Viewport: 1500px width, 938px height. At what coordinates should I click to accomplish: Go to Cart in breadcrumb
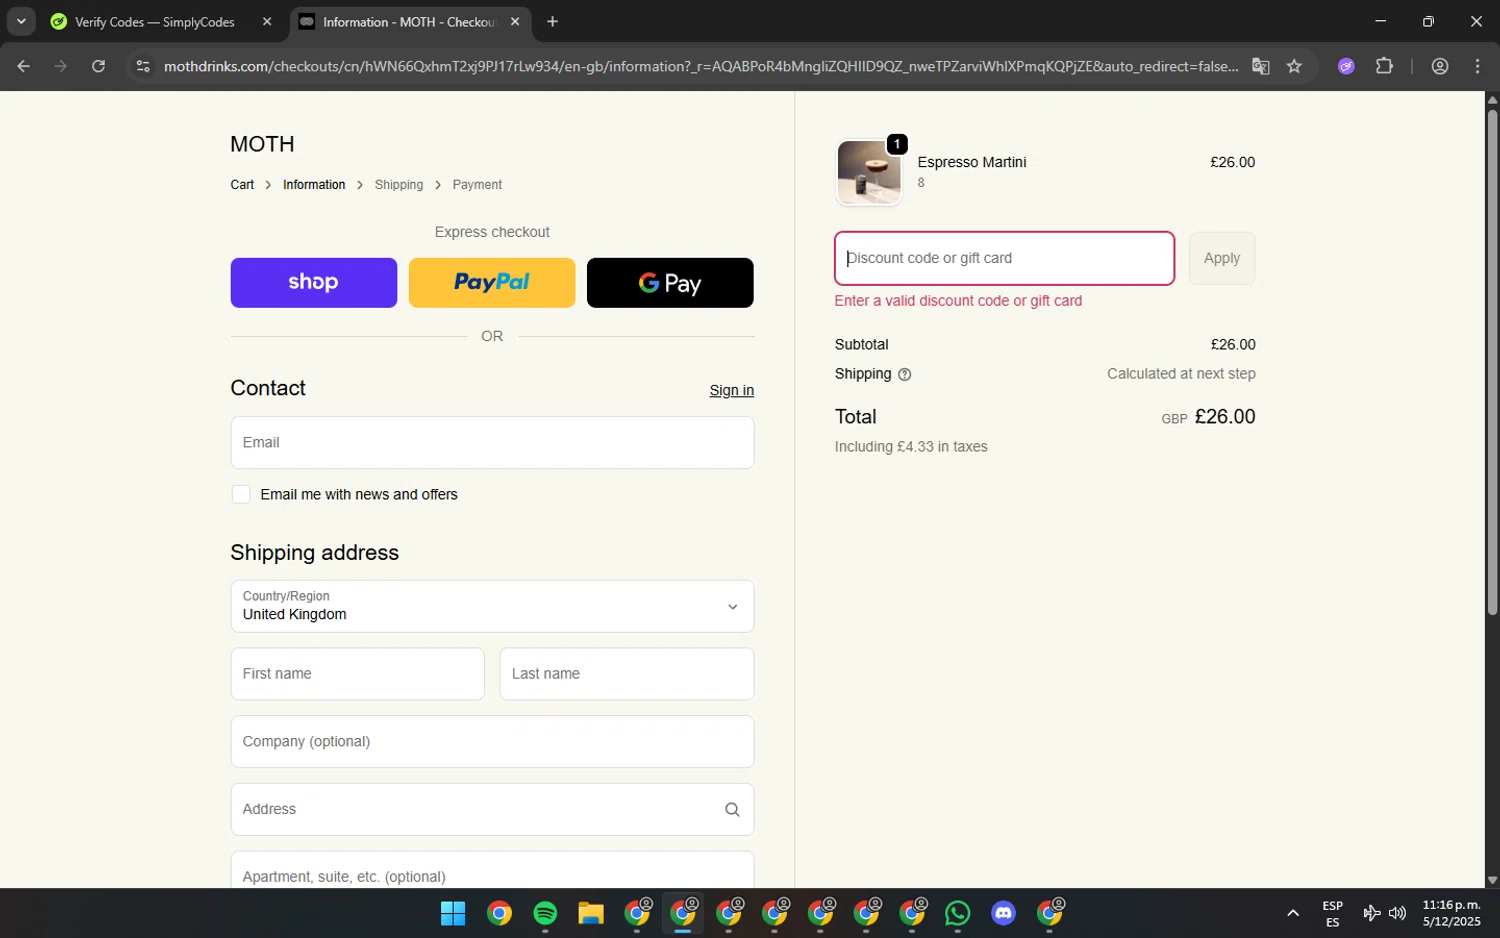tap(242, 185)
